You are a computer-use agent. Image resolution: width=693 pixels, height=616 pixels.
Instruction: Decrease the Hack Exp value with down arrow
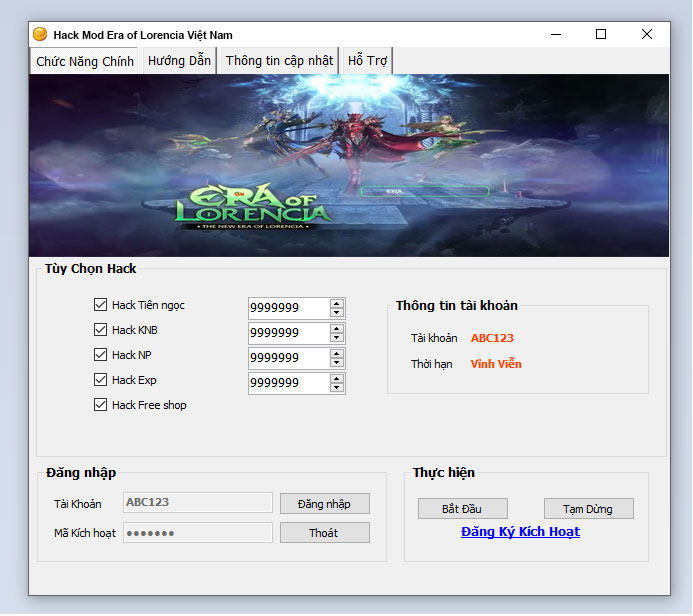(x=337, y=388)
